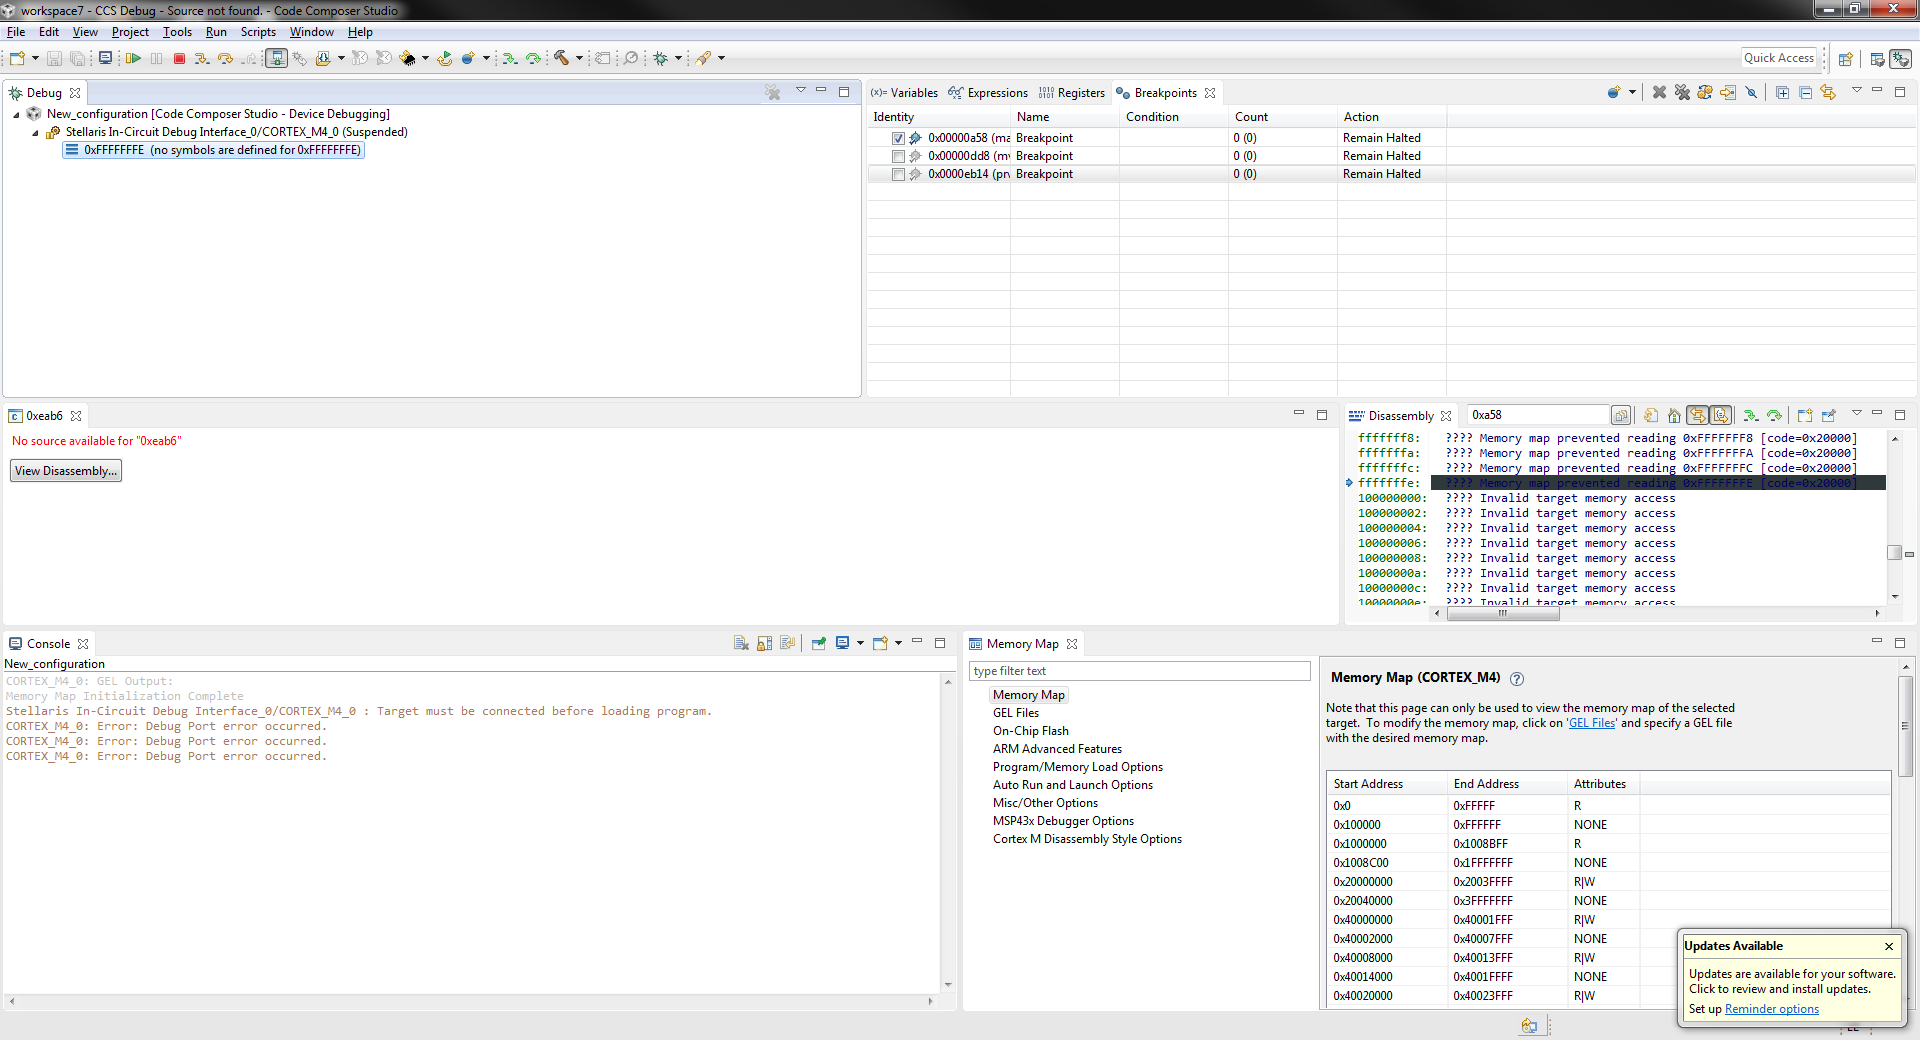Click the Disassembly horizontal scrollbar thumb
The width and height of the screenshot is (1920, 1040).
click(1502, 613)
